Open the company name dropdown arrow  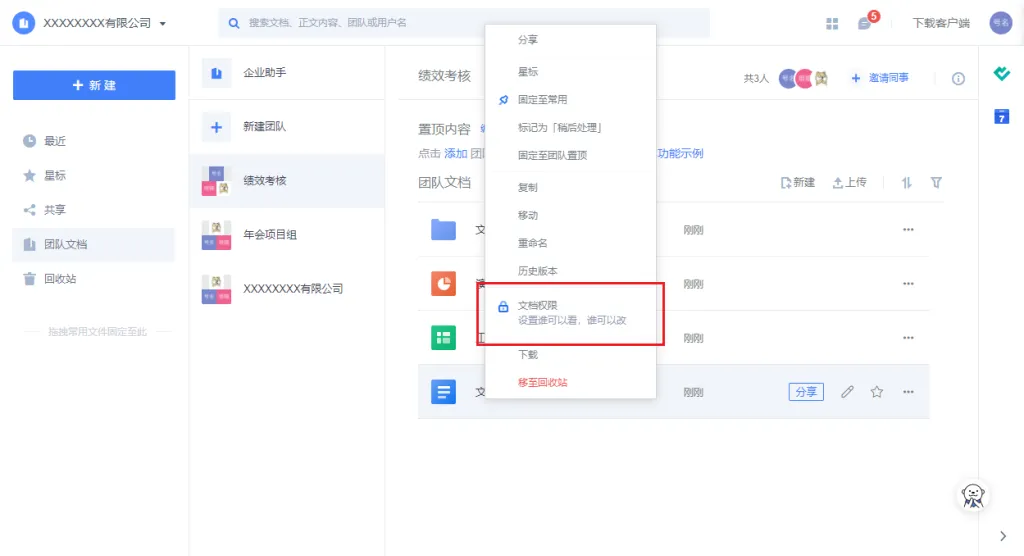(x=163, y=24)
